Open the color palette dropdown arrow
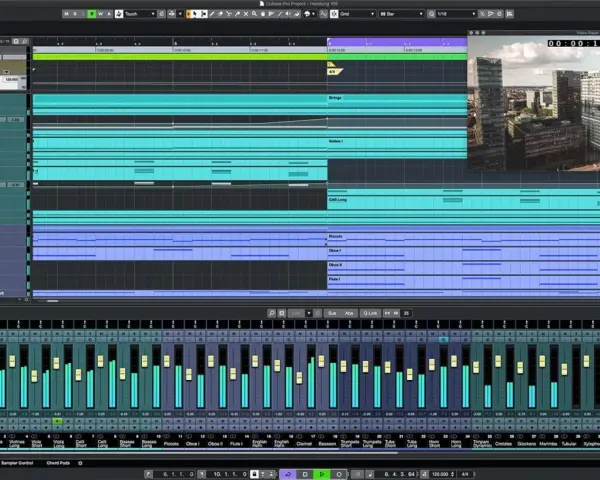 (x=313, y=14)
